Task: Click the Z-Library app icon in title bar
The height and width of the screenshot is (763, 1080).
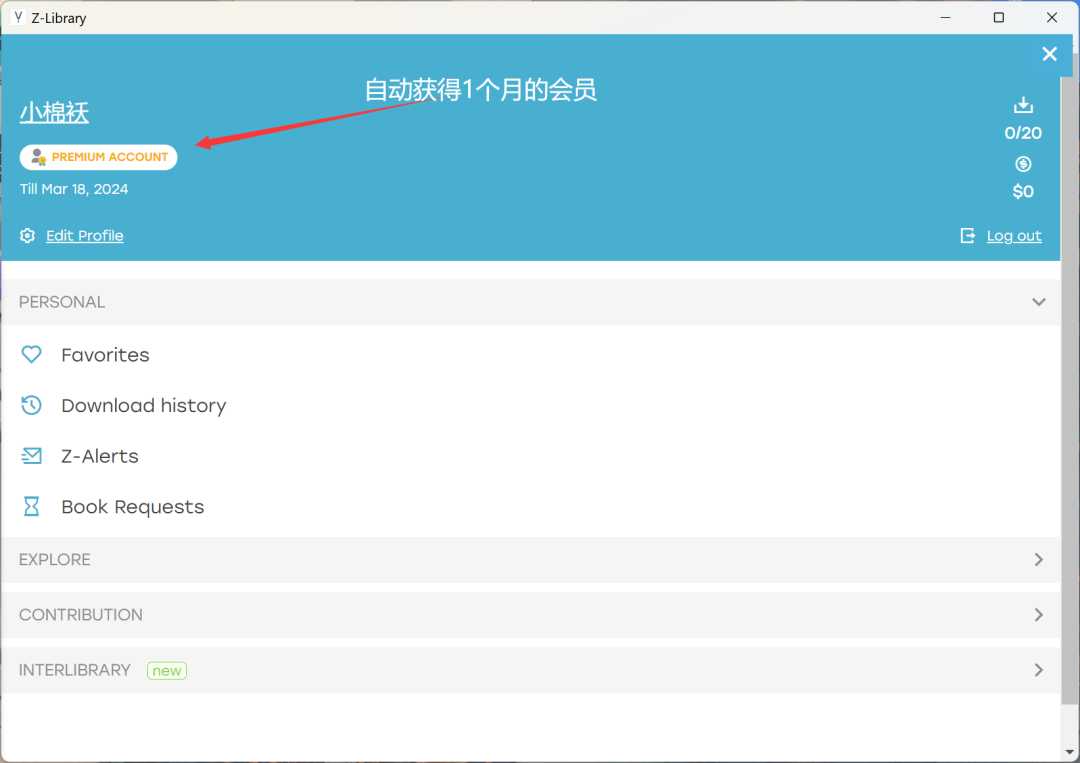Action: click(x=18, y=17)
